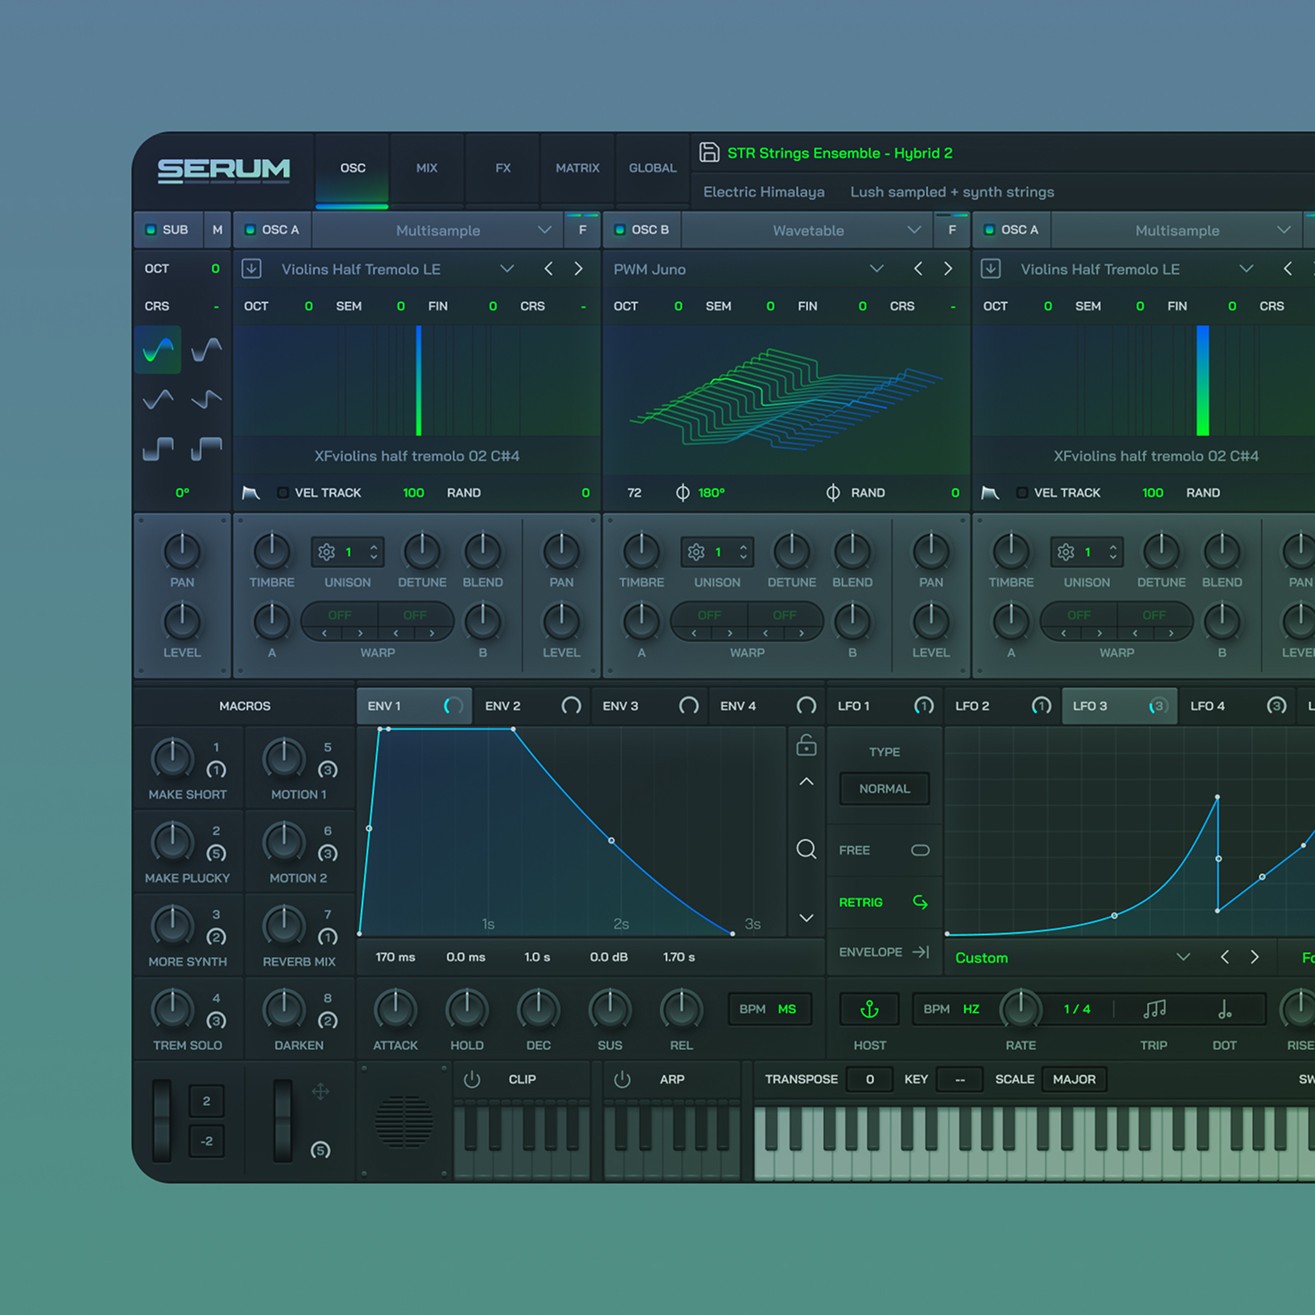Click the ENV 1 modulation source circle
The image size is (1315, 1315).
[x=453, y=706]
